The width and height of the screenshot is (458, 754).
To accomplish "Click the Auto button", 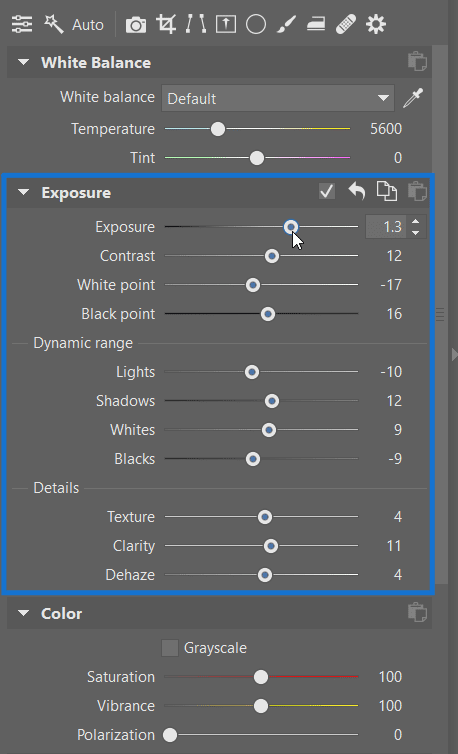I will 88,25.
